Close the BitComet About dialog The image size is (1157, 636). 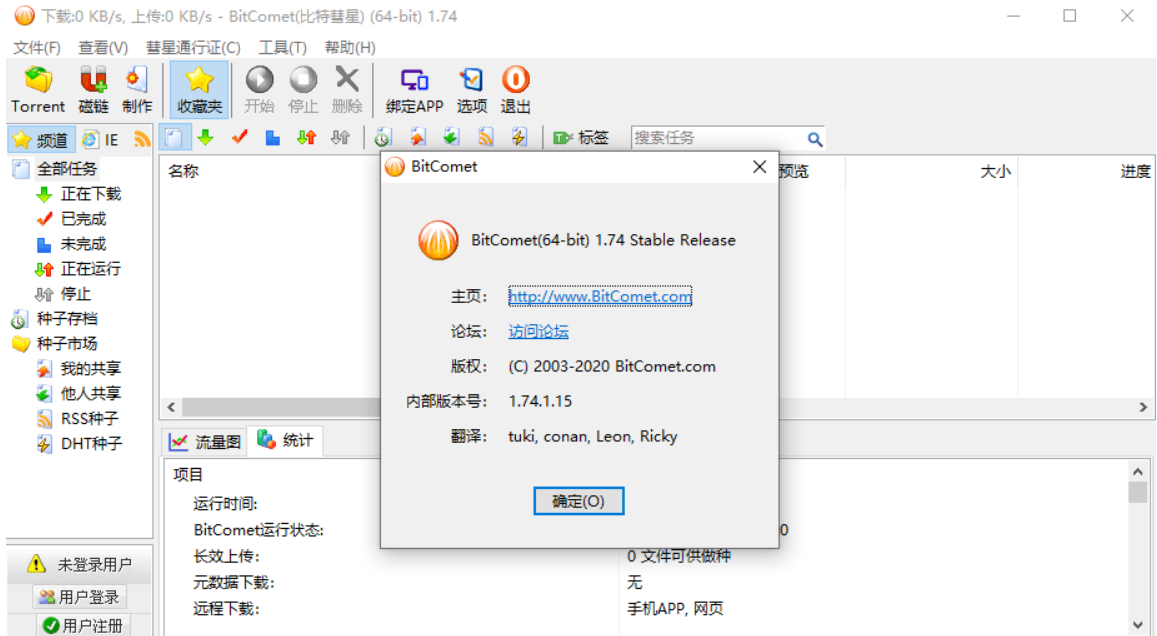[x=759, y=167]
